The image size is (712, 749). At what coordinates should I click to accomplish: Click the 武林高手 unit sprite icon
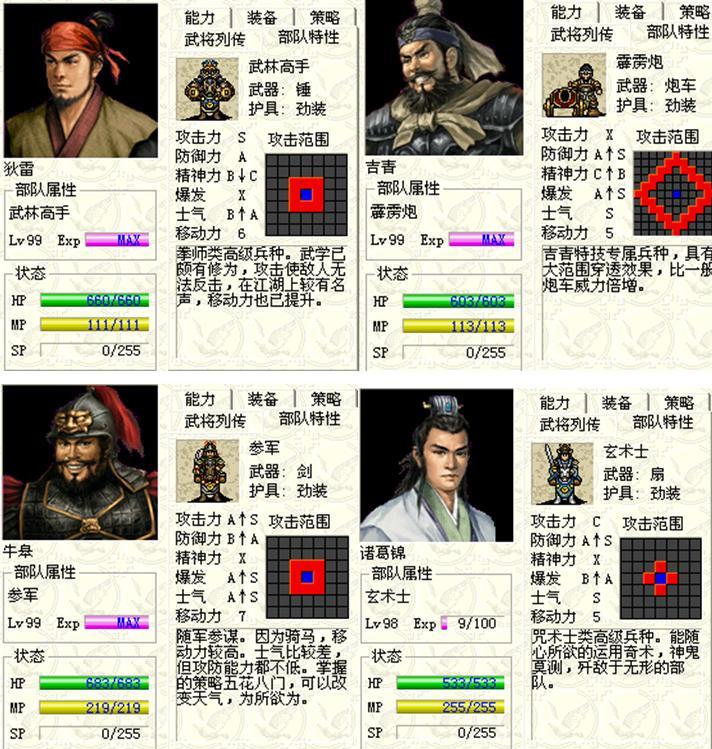(207, 89)
